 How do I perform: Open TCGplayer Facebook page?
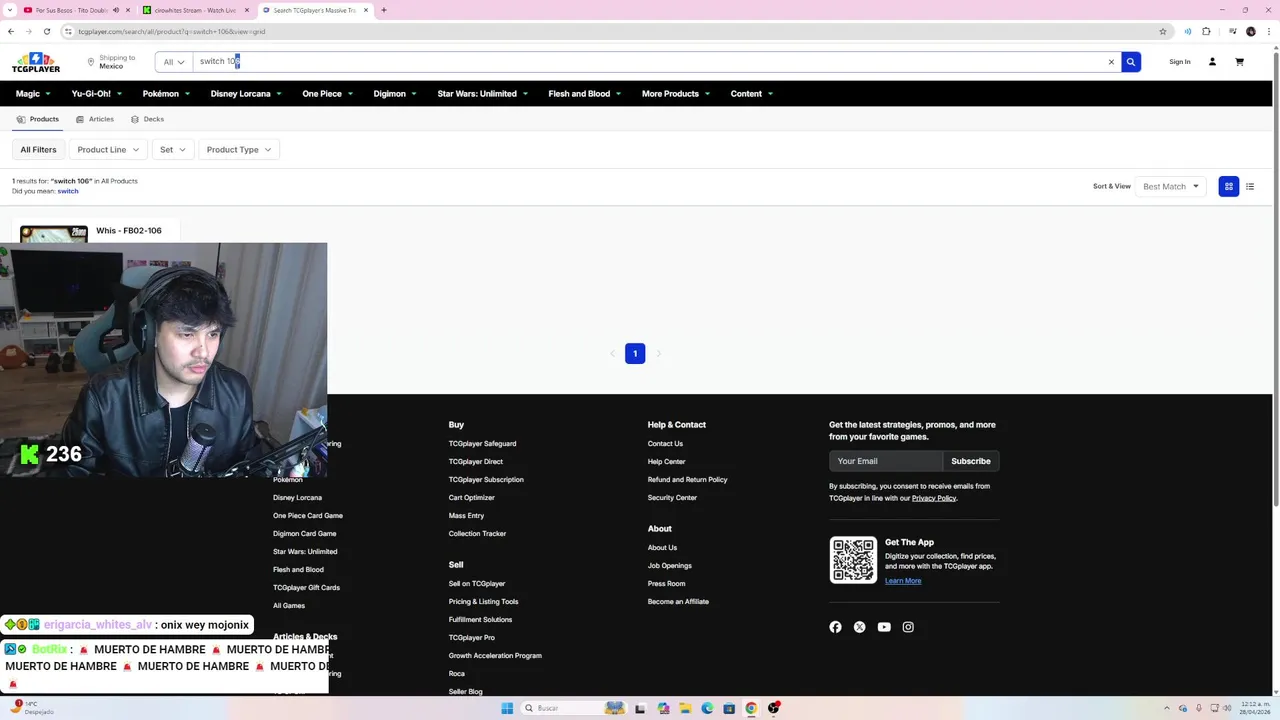[835, 627]
